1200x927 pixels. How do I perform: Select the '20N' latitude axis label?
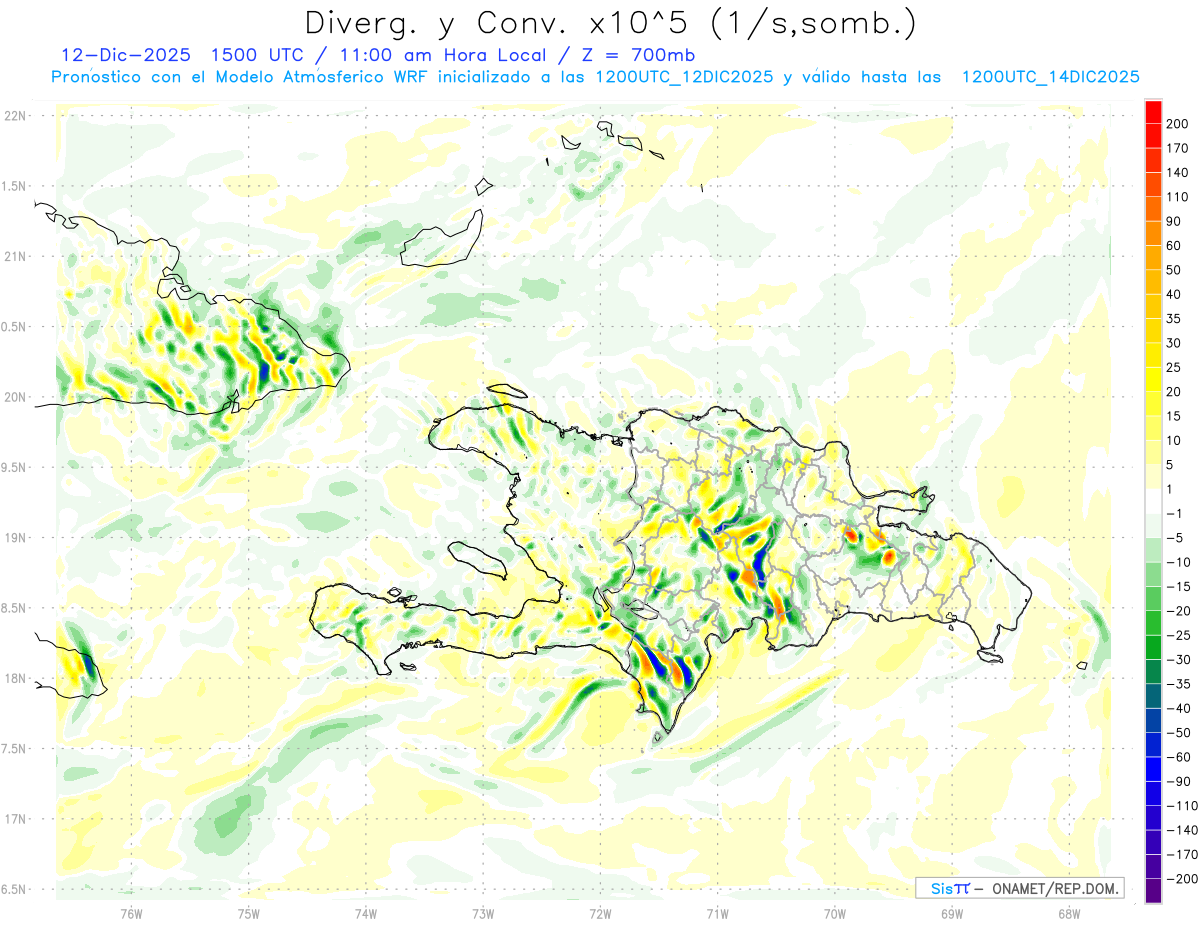click(x=15, y=397)
